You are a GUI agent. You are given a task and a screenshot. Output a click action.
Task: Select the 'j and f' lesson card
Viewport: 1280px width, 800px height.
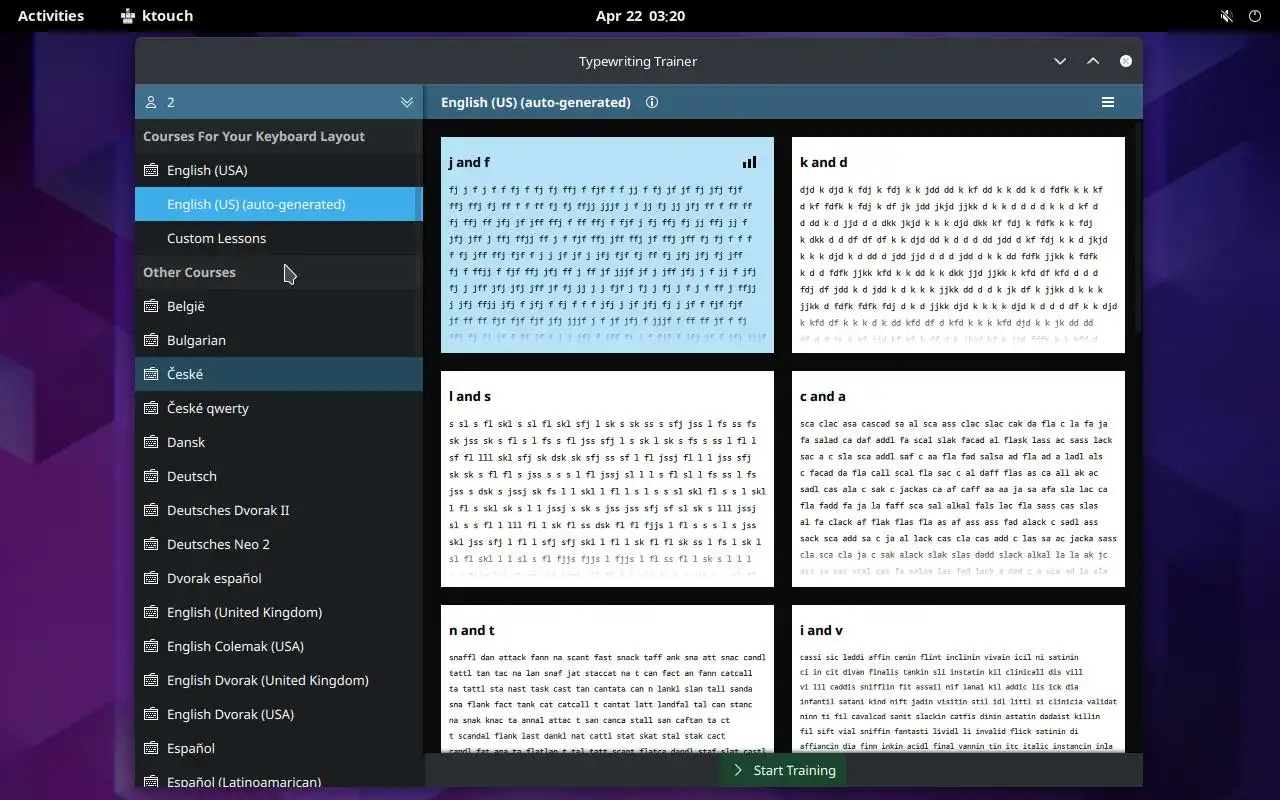tap(607, 245)
